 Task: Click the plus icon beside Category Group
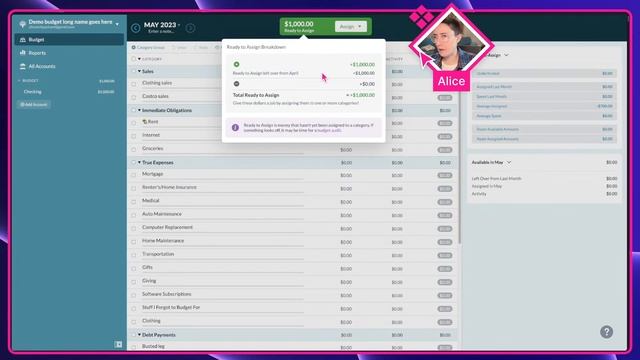click(x=133, y=47)
